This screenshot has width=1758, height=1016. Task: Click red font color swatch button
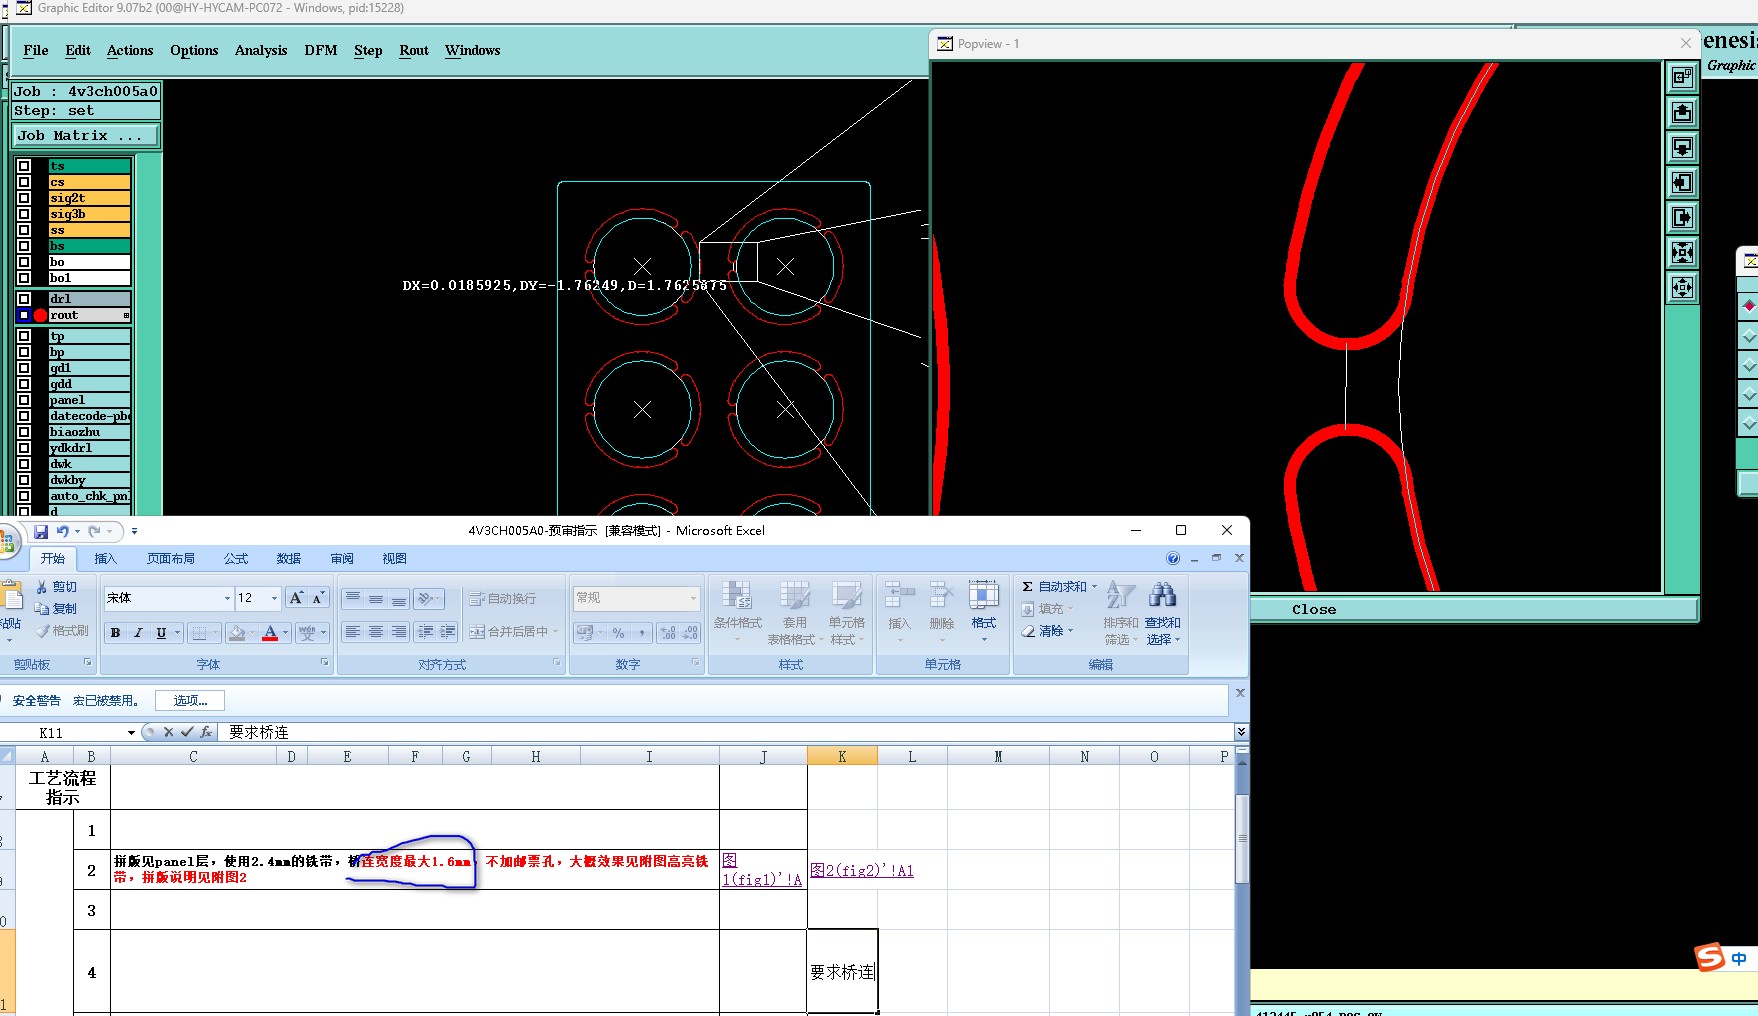coord(270,633)
